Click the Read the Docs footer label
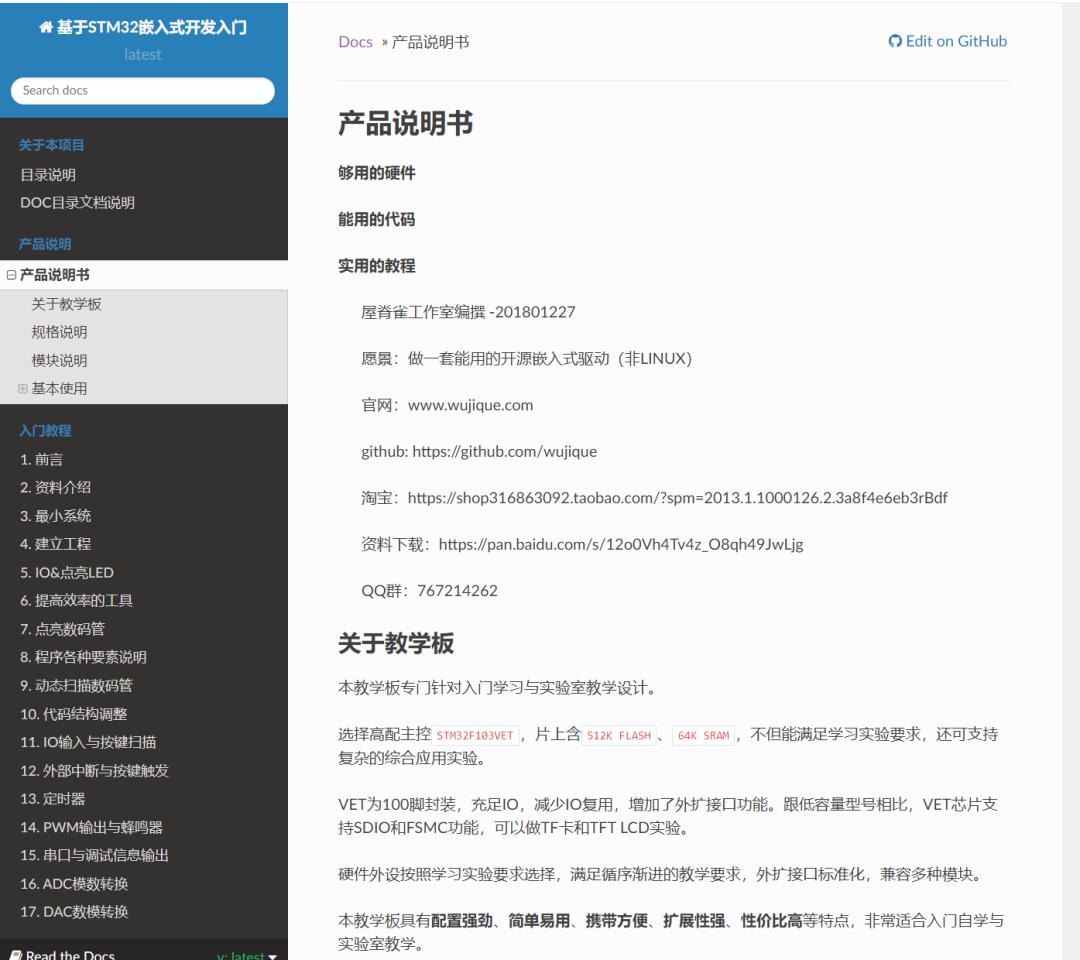 pos(70,954)
